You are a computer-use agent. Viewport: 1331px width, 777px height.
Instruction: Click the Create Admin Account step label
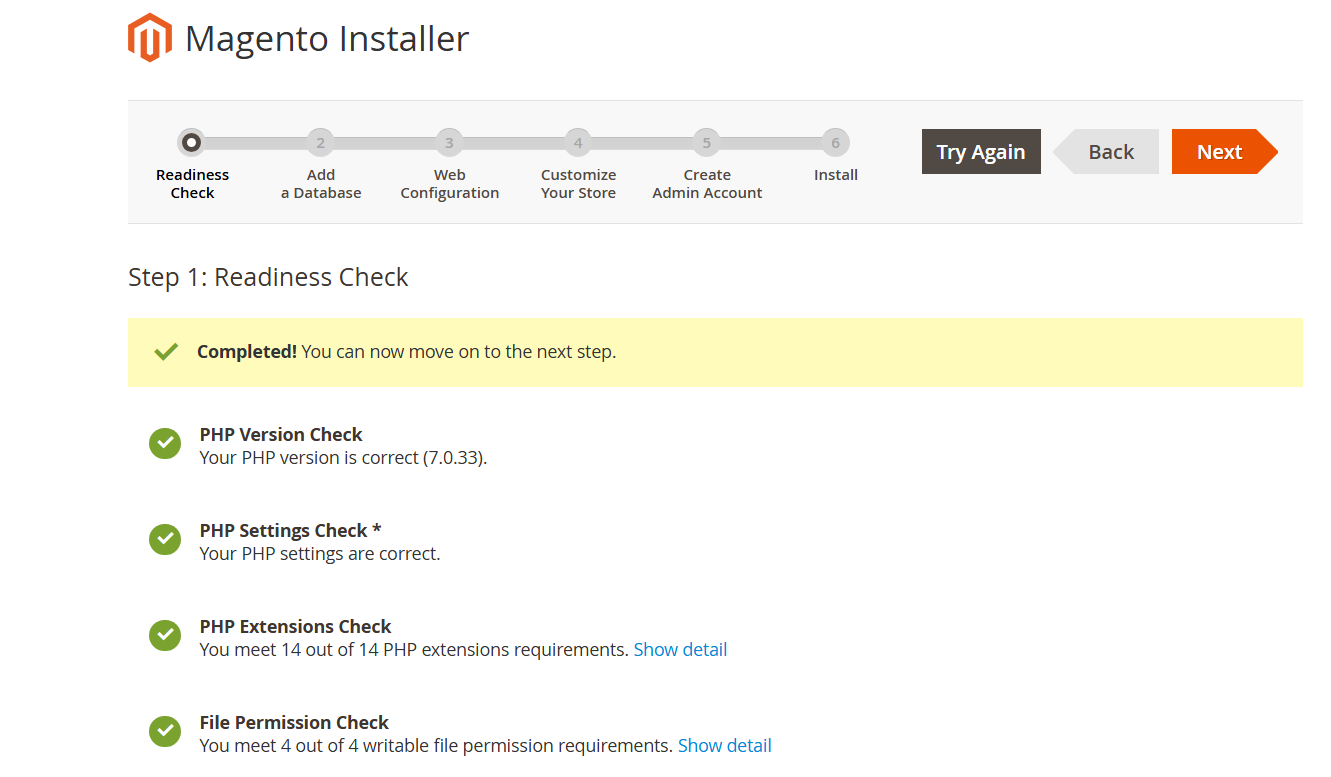(x=707, y=184)
